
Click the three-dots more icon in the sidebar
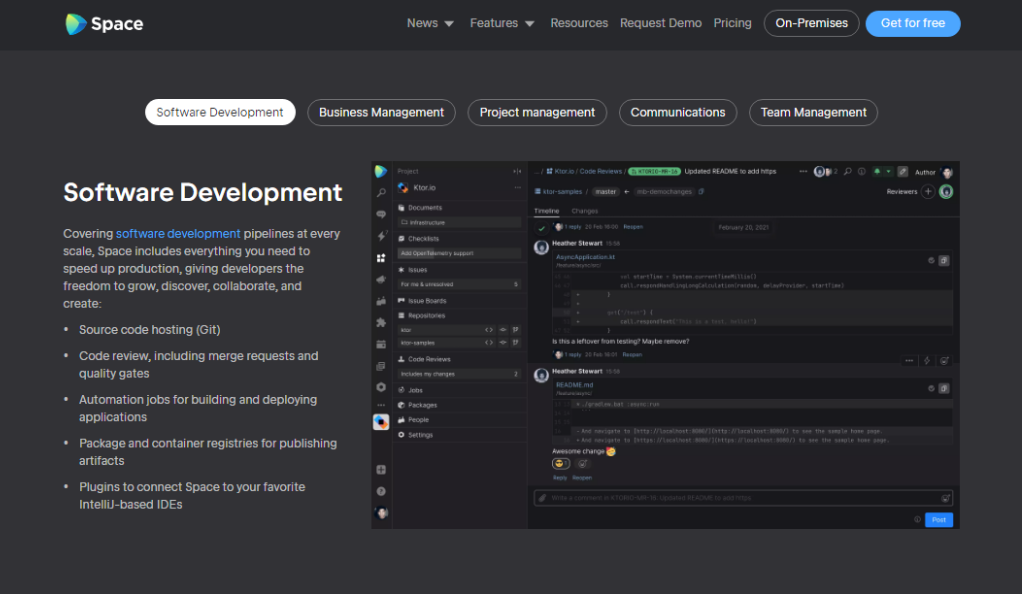[x=381, y=405]
